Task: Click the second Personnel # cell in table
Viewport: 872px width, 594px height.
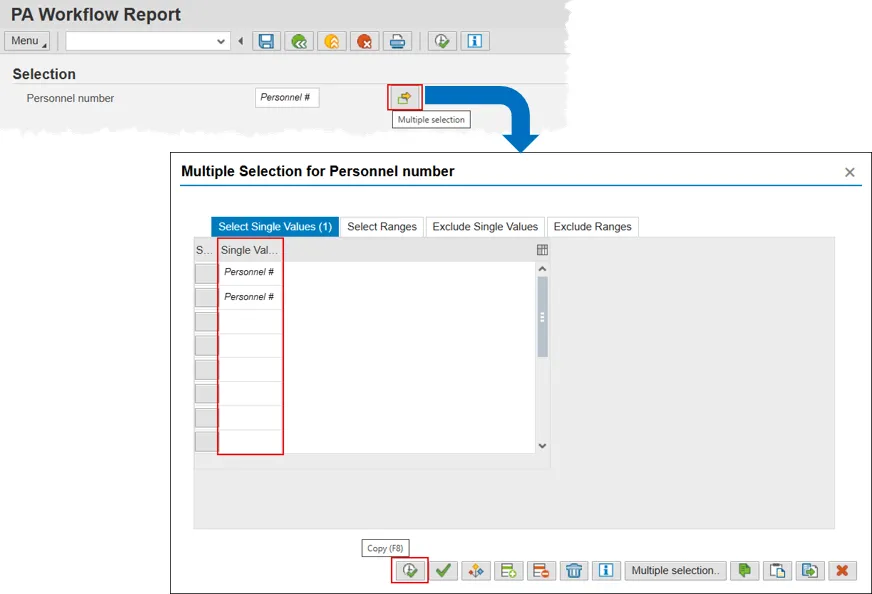Action: tap(250, 297)
